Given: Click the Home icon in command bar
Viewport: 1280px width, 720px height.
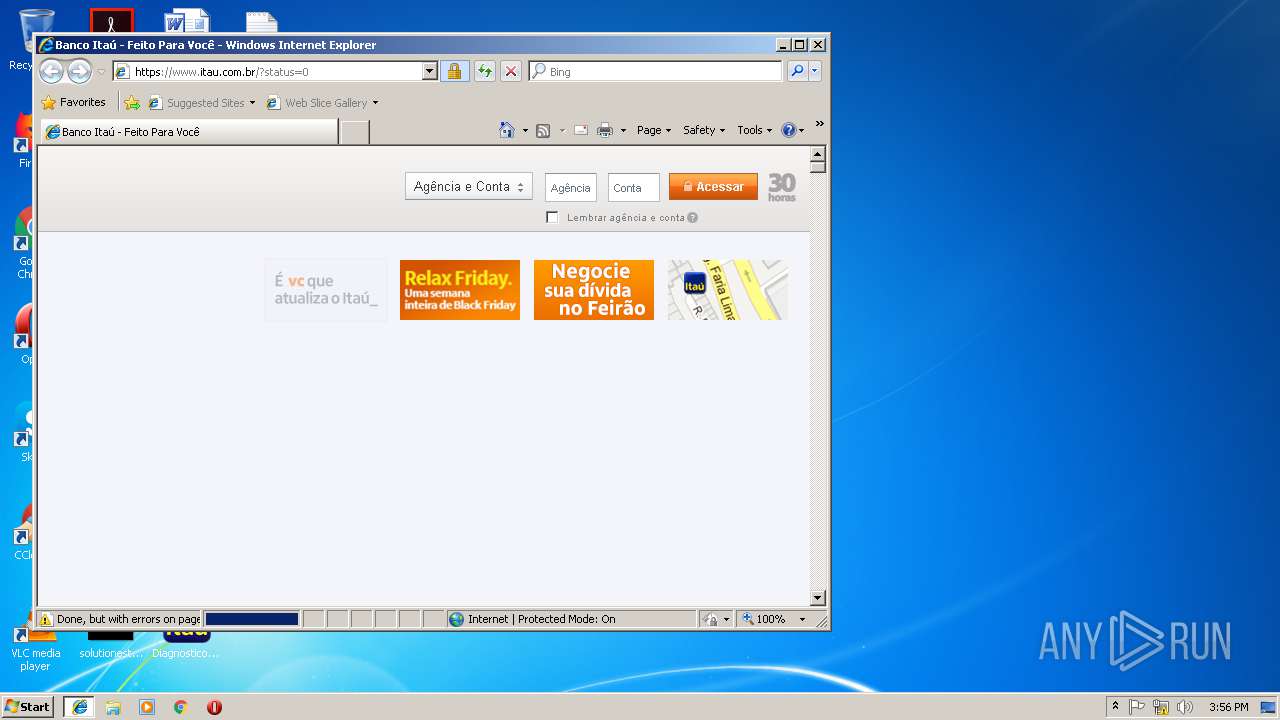Looking at the screenshot, I should 507,130.
